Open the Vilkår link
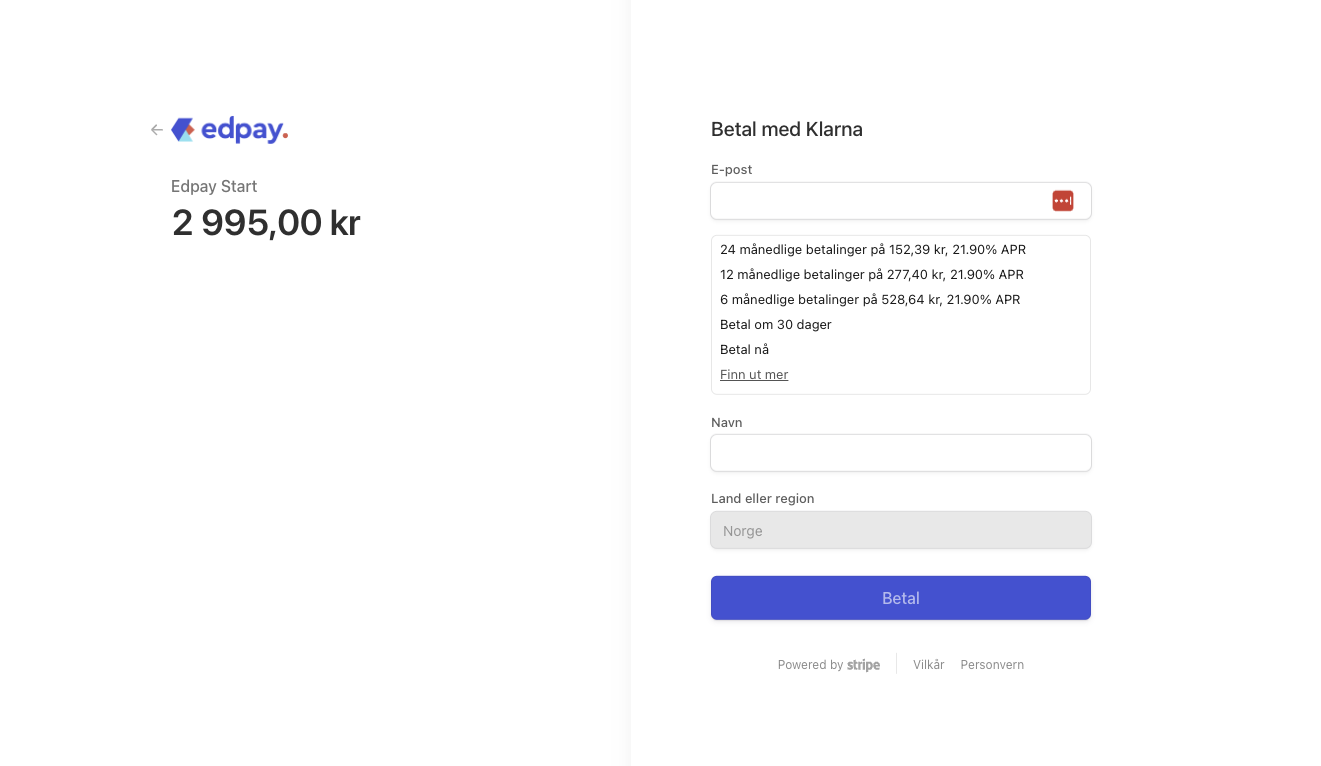The width and height of the screenshot is (1321, 766). (x=928, y=665)
